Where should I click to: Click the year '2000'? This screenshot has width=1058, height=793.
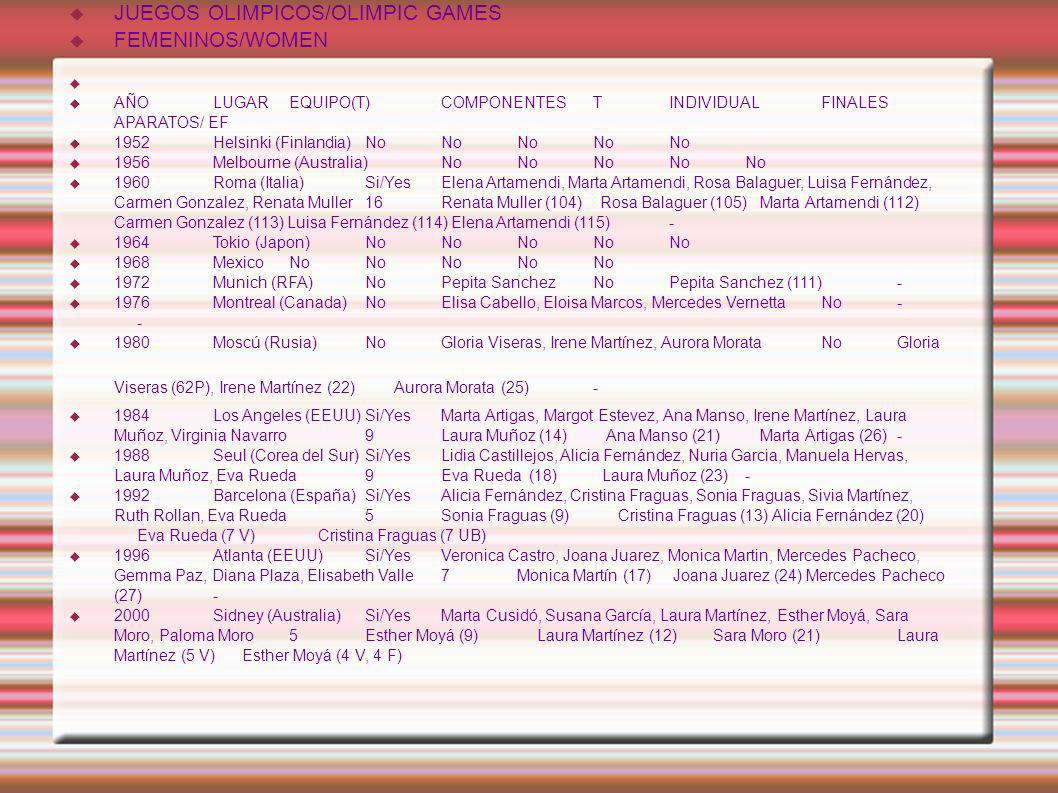[132, 616]
